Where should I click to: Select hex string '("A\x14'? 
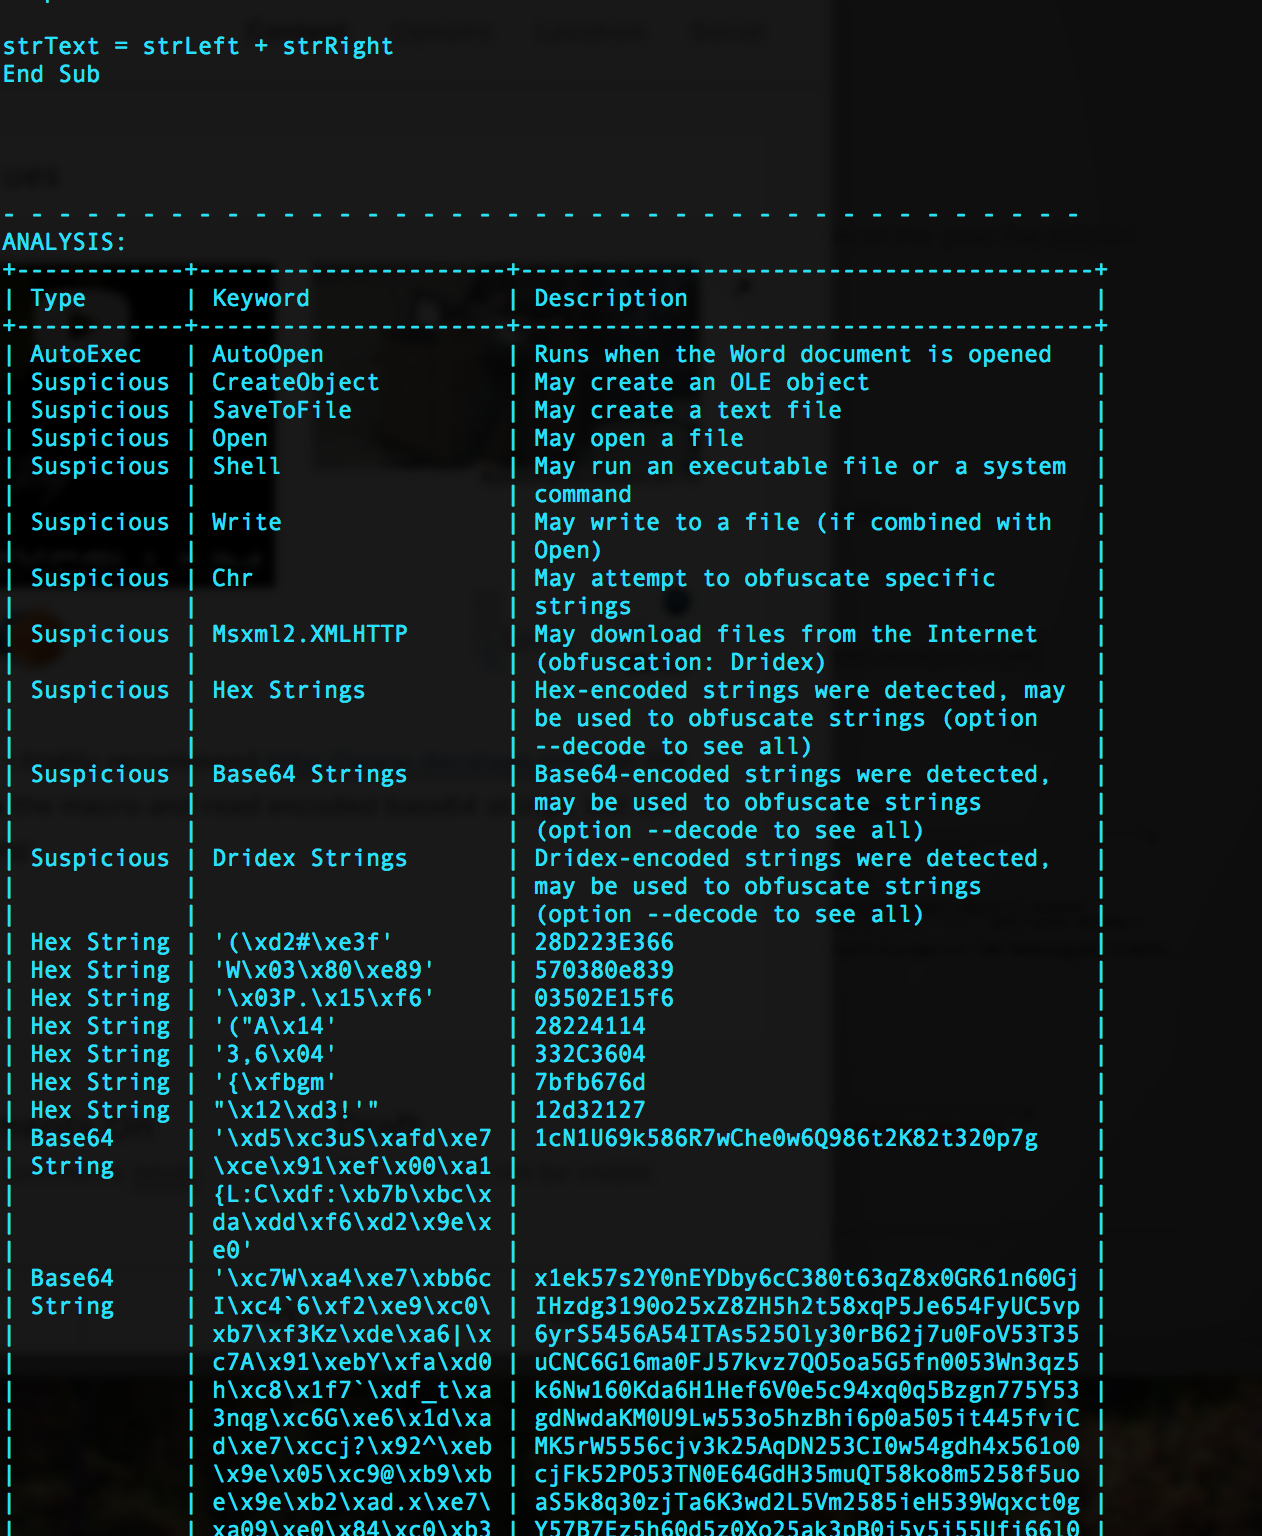(x=275, y=1026)
